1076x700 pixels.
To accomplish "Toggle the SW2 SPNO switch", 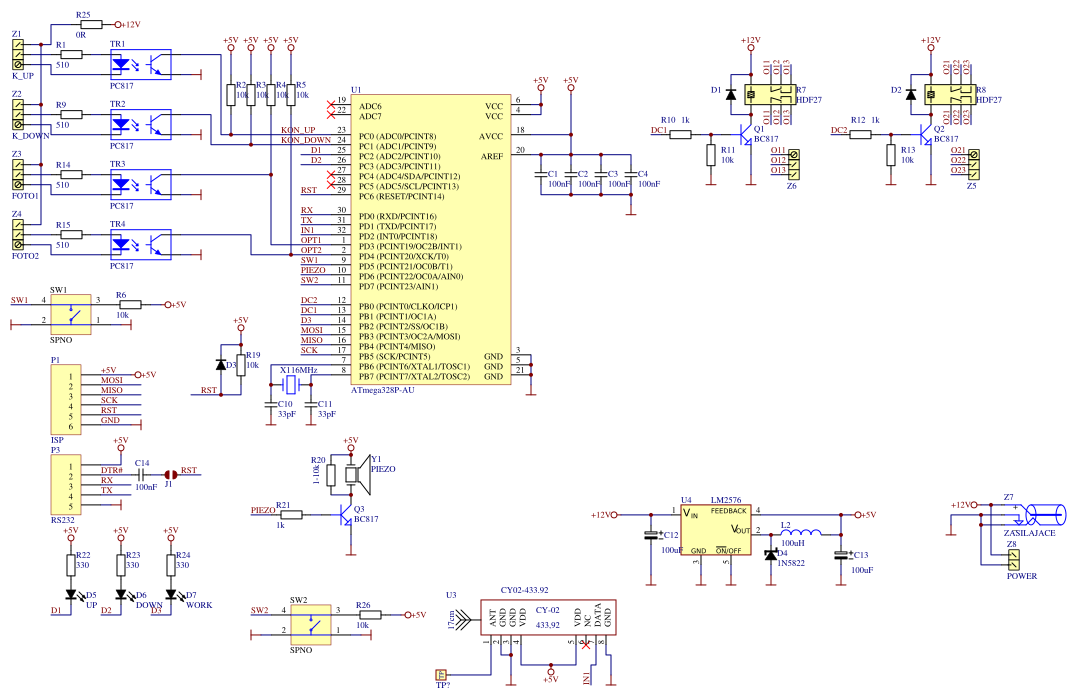I will pyautogui.click(x=310, y=625).
